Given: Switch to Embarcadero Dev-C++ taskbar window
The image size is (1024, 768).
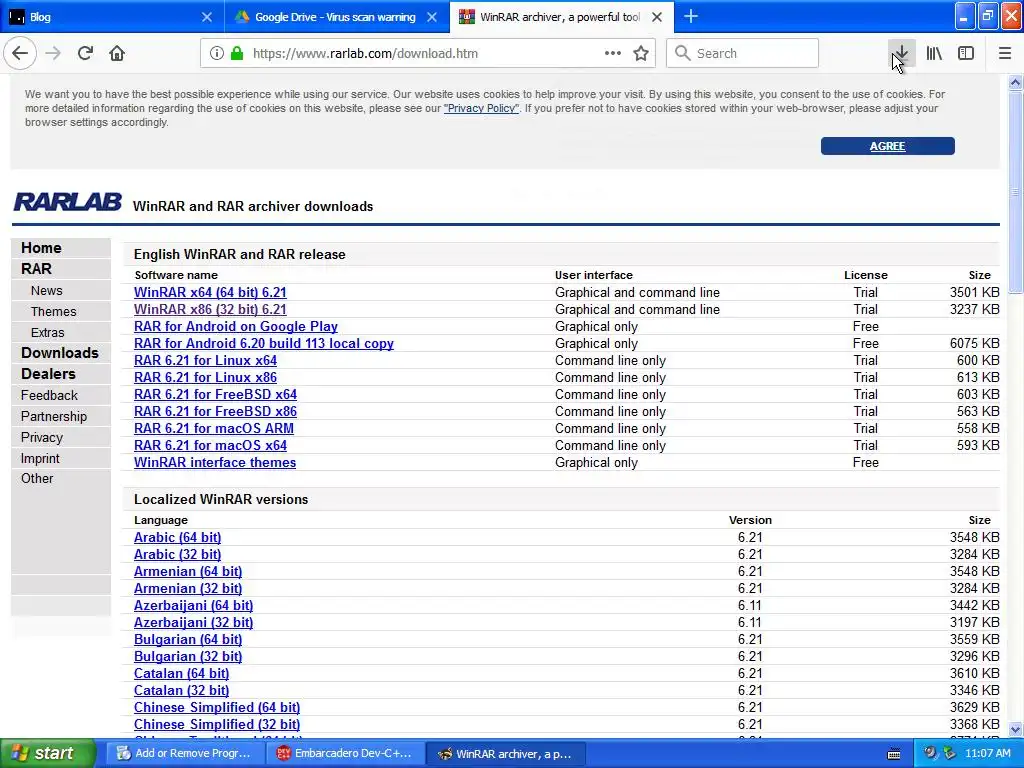Looking at the screenshot, I should (x=345, y=754).
